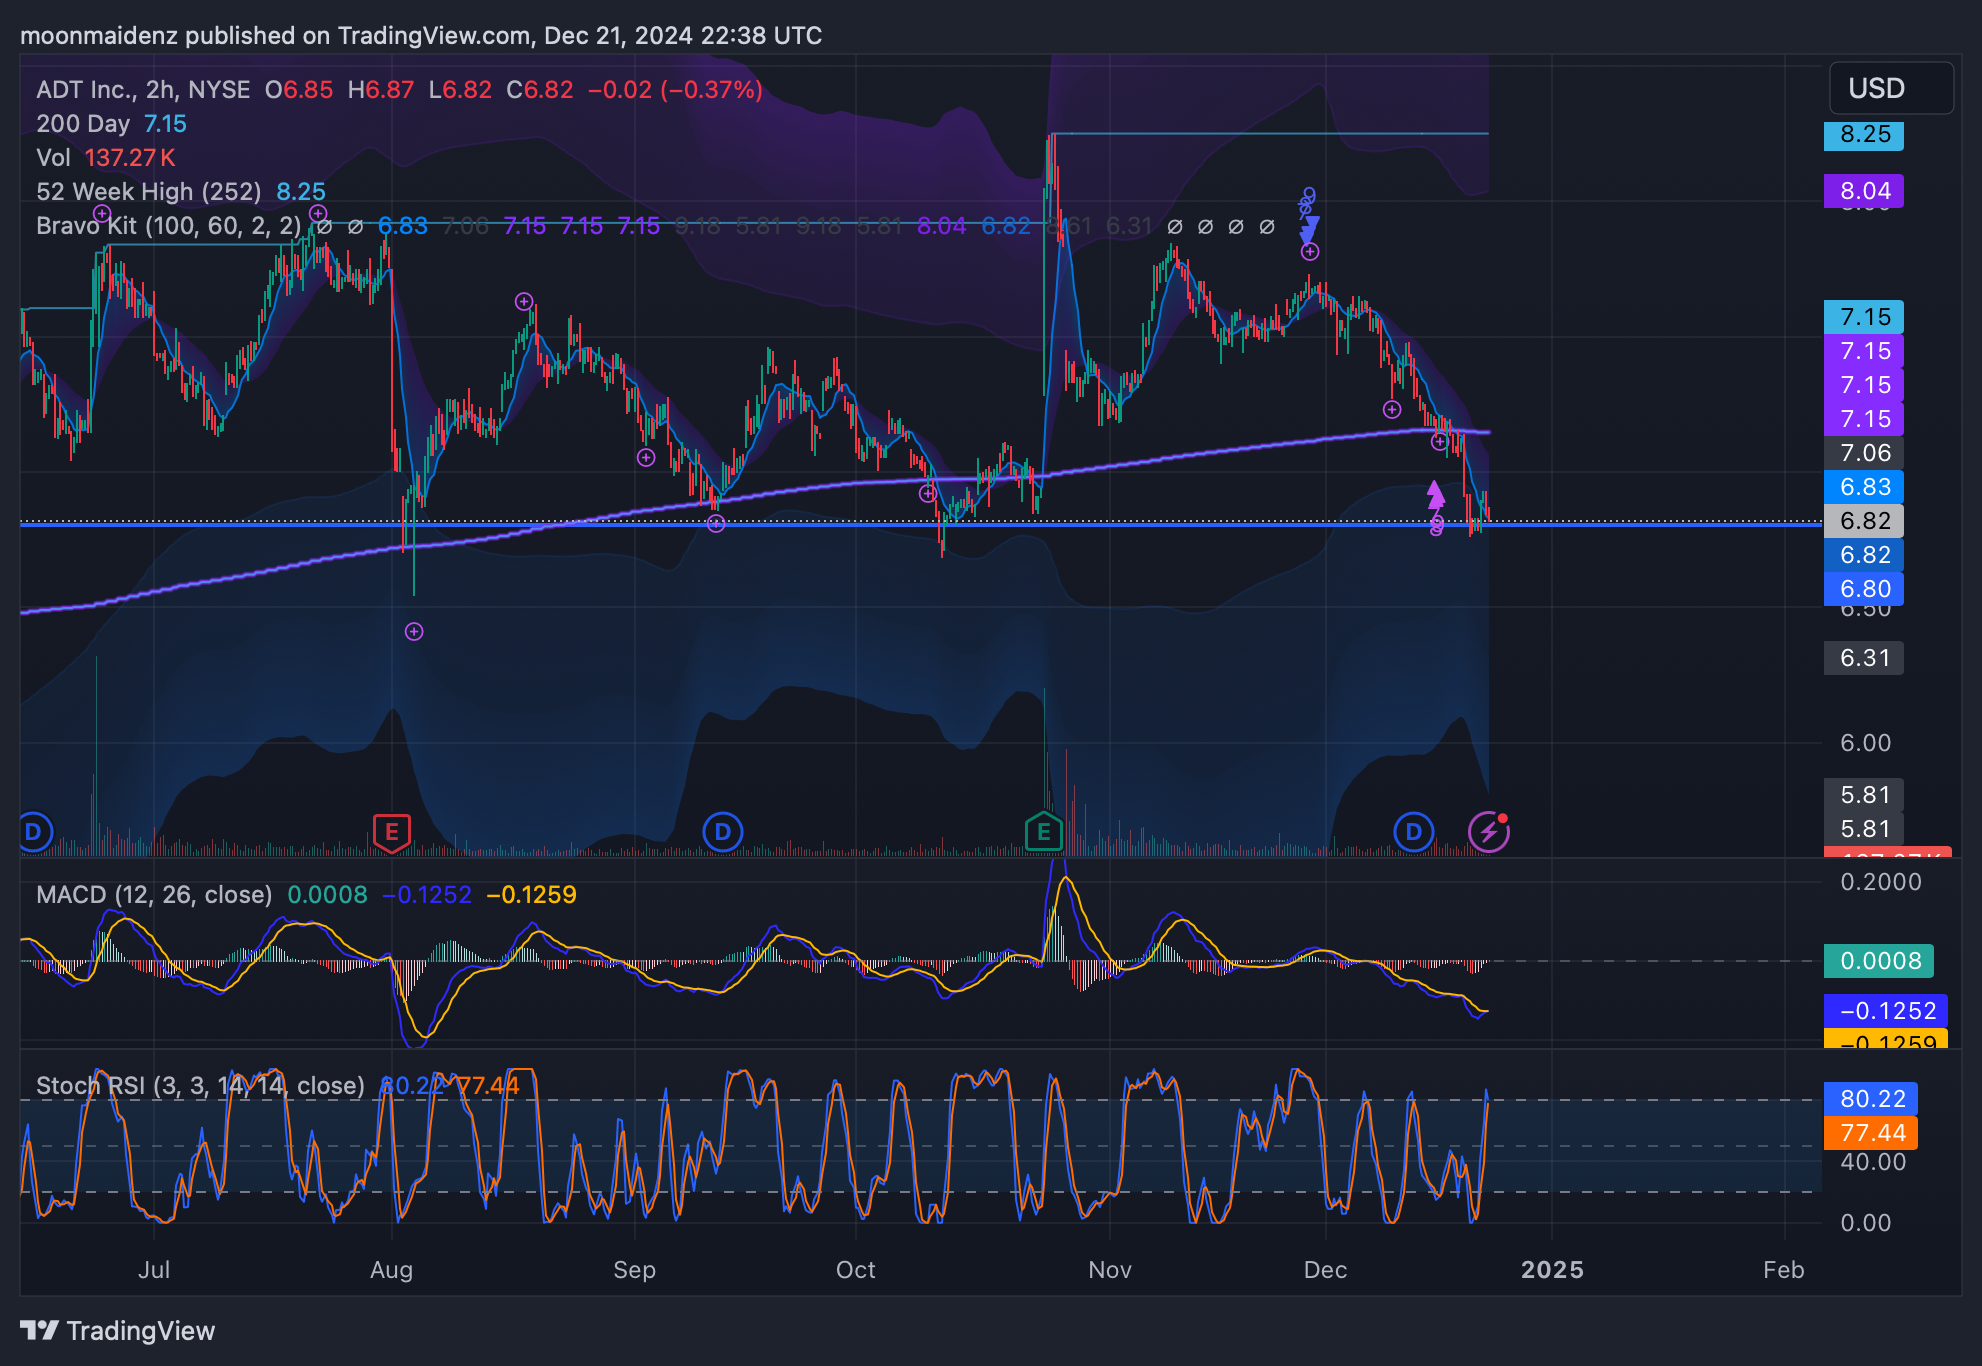Click the light blue 7.15 price label
The height and width of the screenshot is (1366, 1982).
click(1864, 317)
